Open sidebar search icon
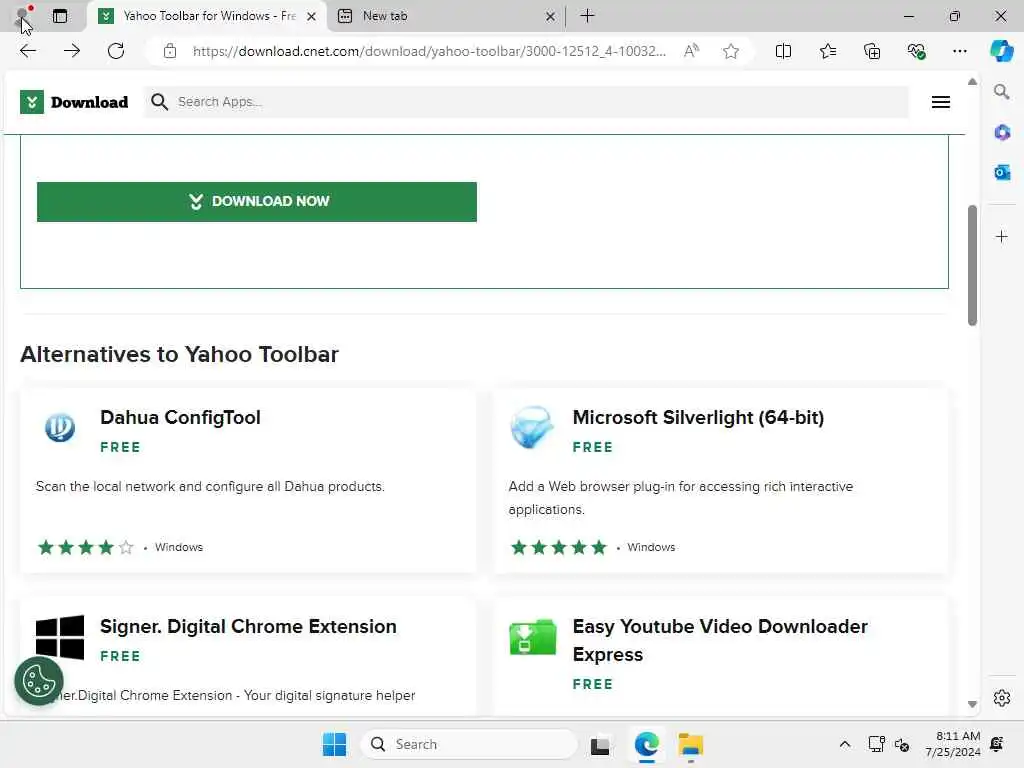Viewport: 1024px width, 768px height. tap(1001, 92)
